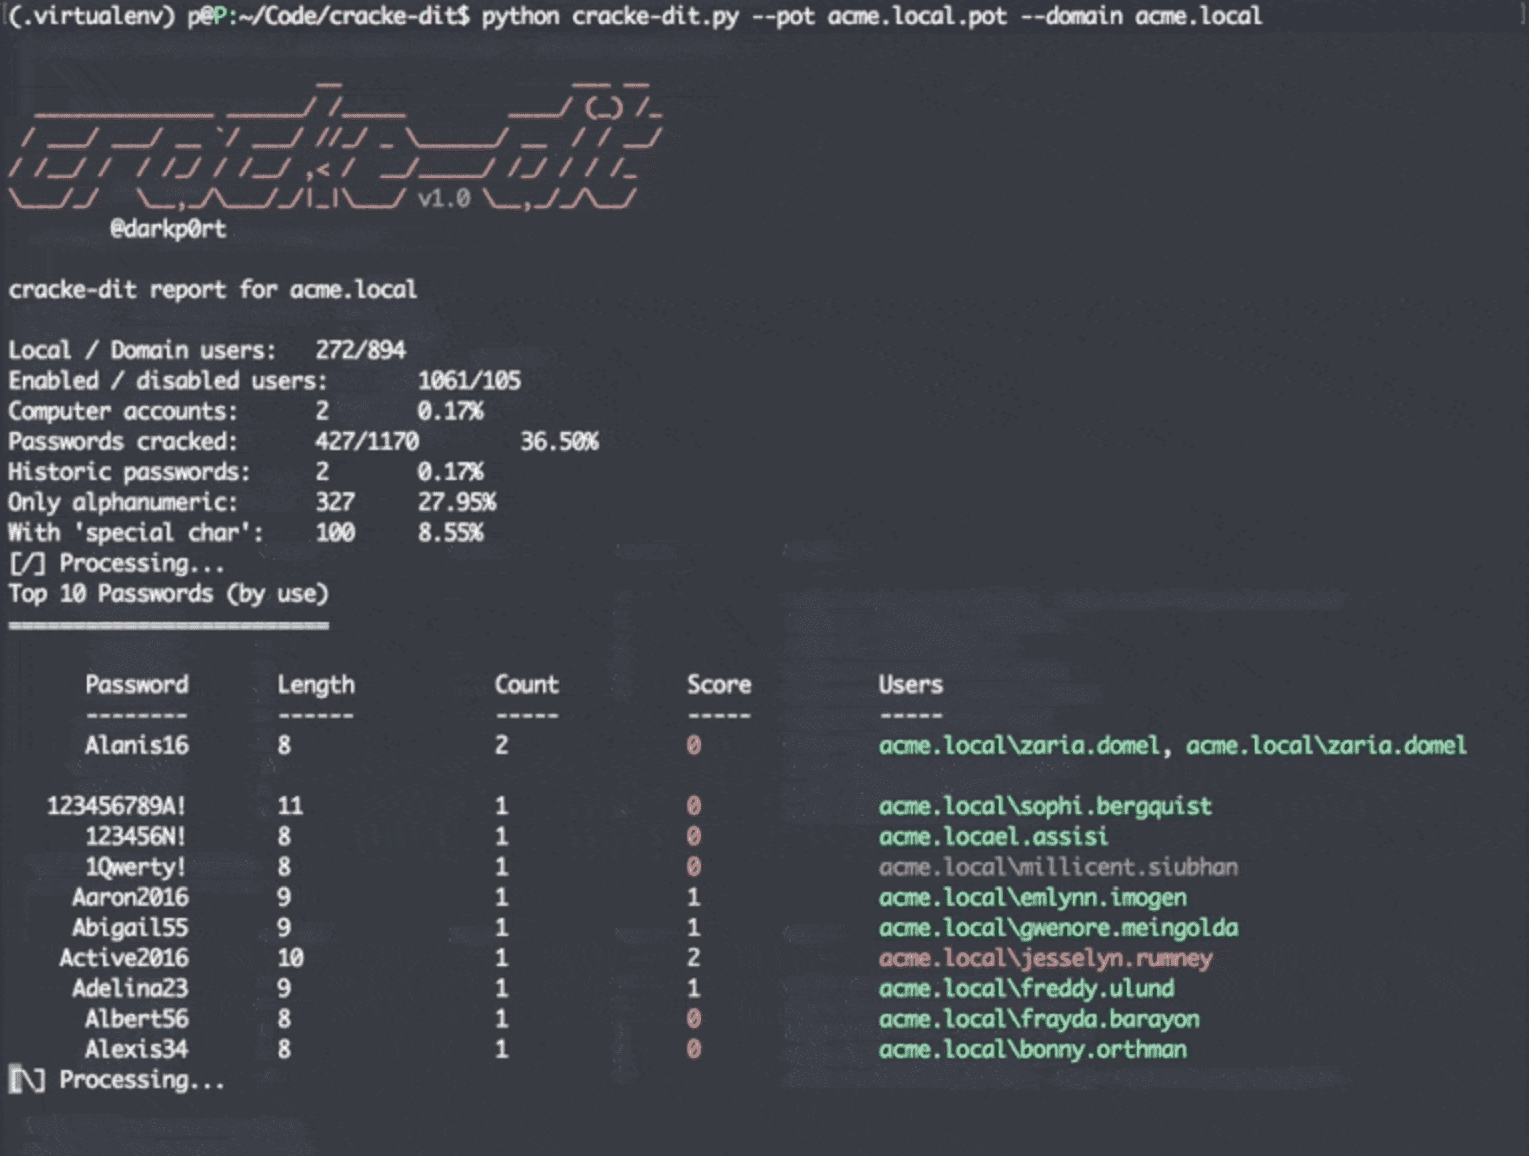Select the @darkp0rt author handle
The height and width of the screenshot is (1156, 1531).
click(168, 229)
